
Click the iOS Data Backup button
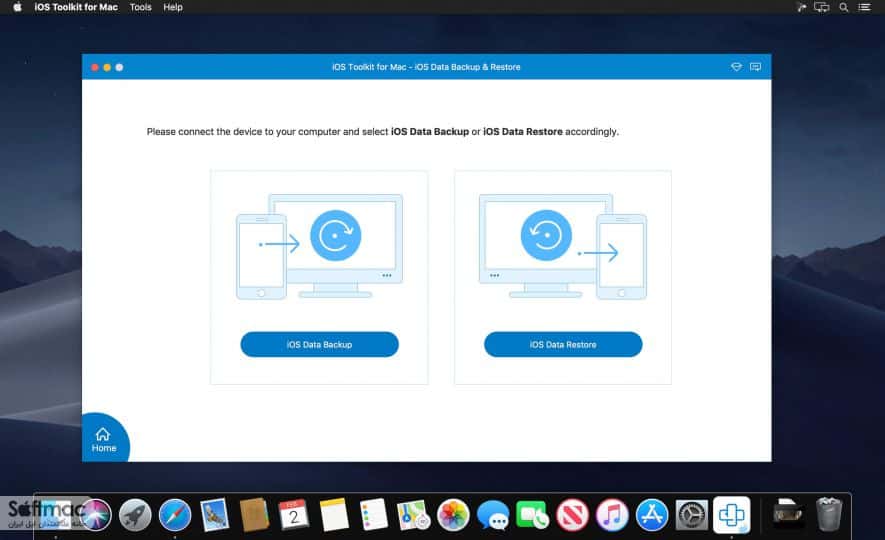319,344
